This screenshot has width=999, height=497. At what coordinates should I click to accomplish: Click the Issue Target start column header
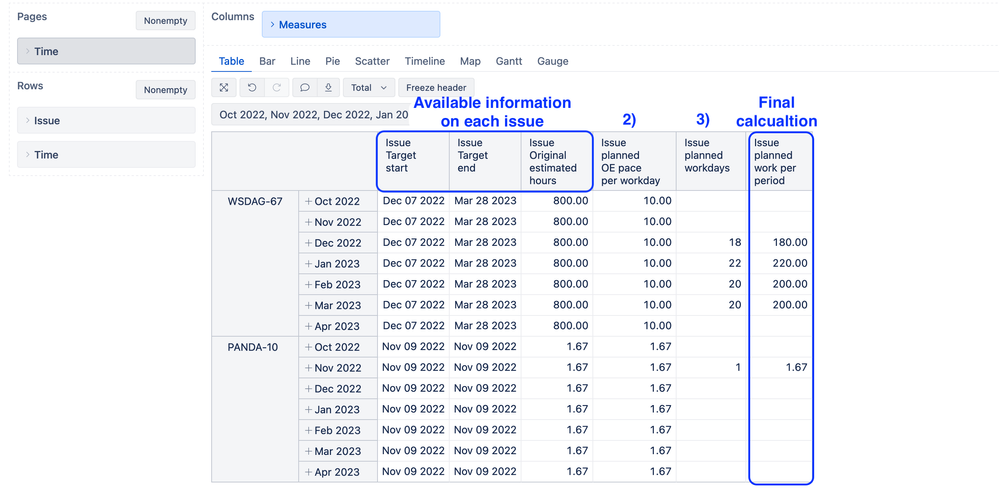[413, 161]
